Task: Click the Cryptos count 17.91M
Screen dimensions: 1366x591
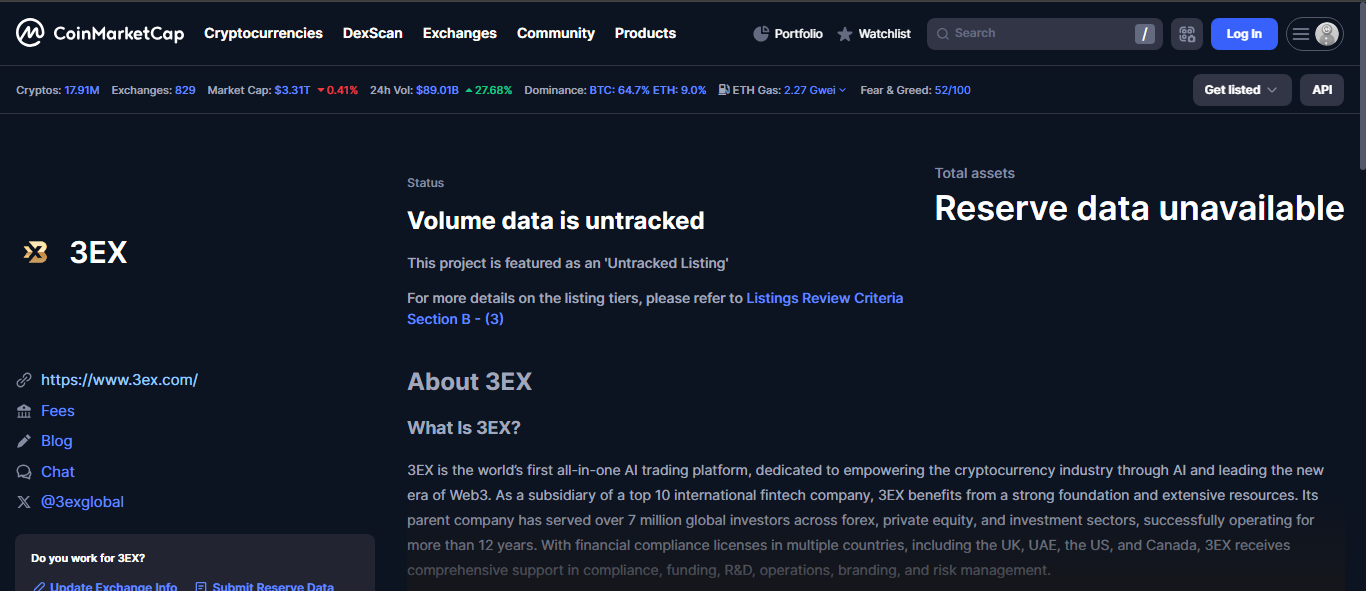Action: 82,90
